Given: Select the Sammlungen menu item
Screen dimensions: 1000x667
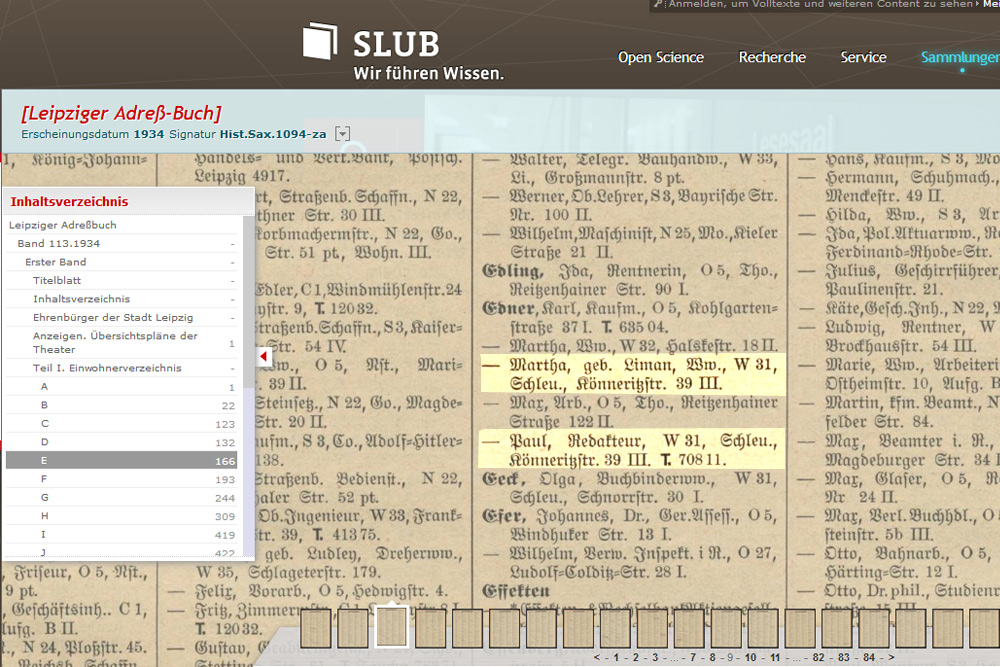Looking at the screenshot, I should tap(959, 57).
